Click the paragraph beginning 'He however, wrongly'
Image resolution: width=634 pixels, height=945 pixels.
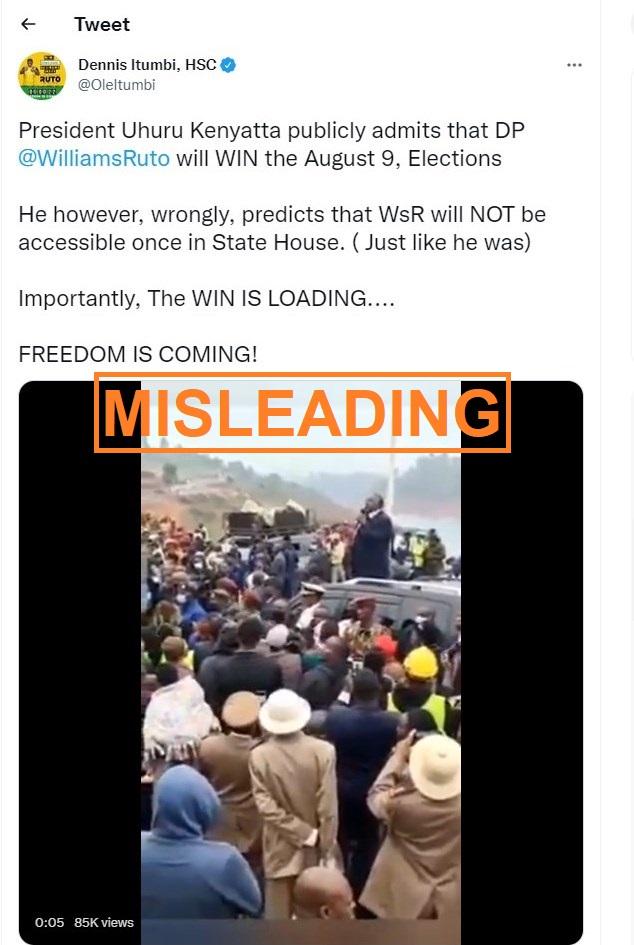coord(282,228)
